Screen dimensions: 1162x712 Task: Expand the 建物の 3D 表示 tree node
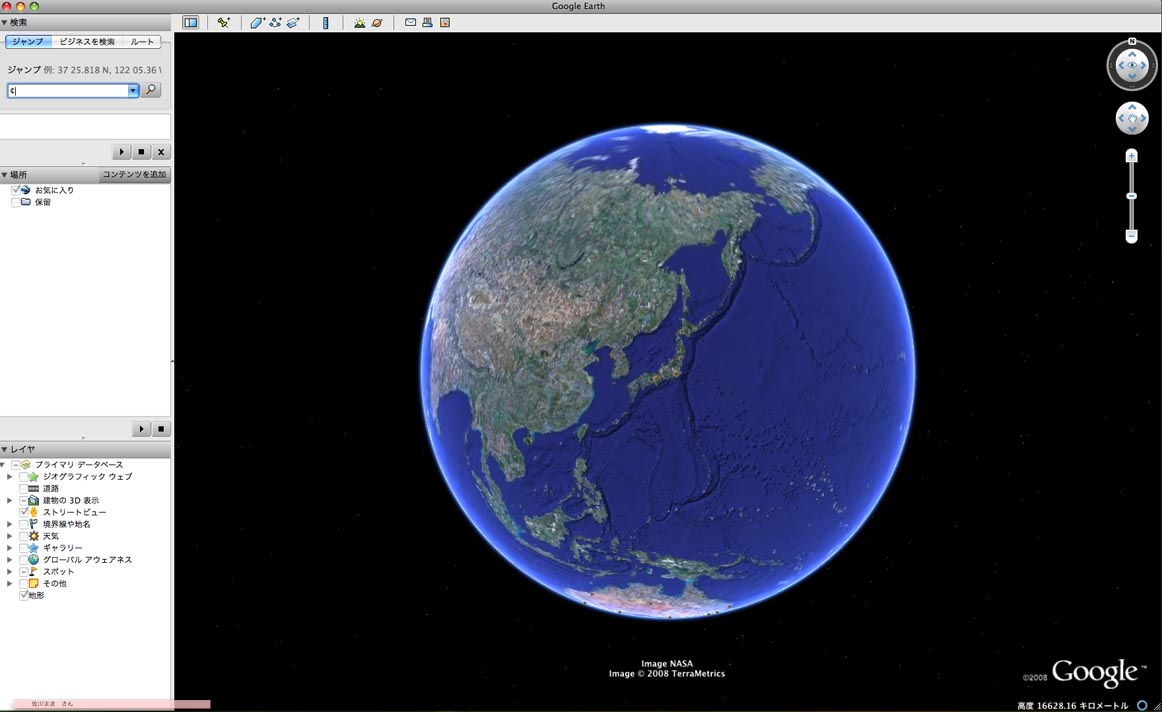click(10, 500)
